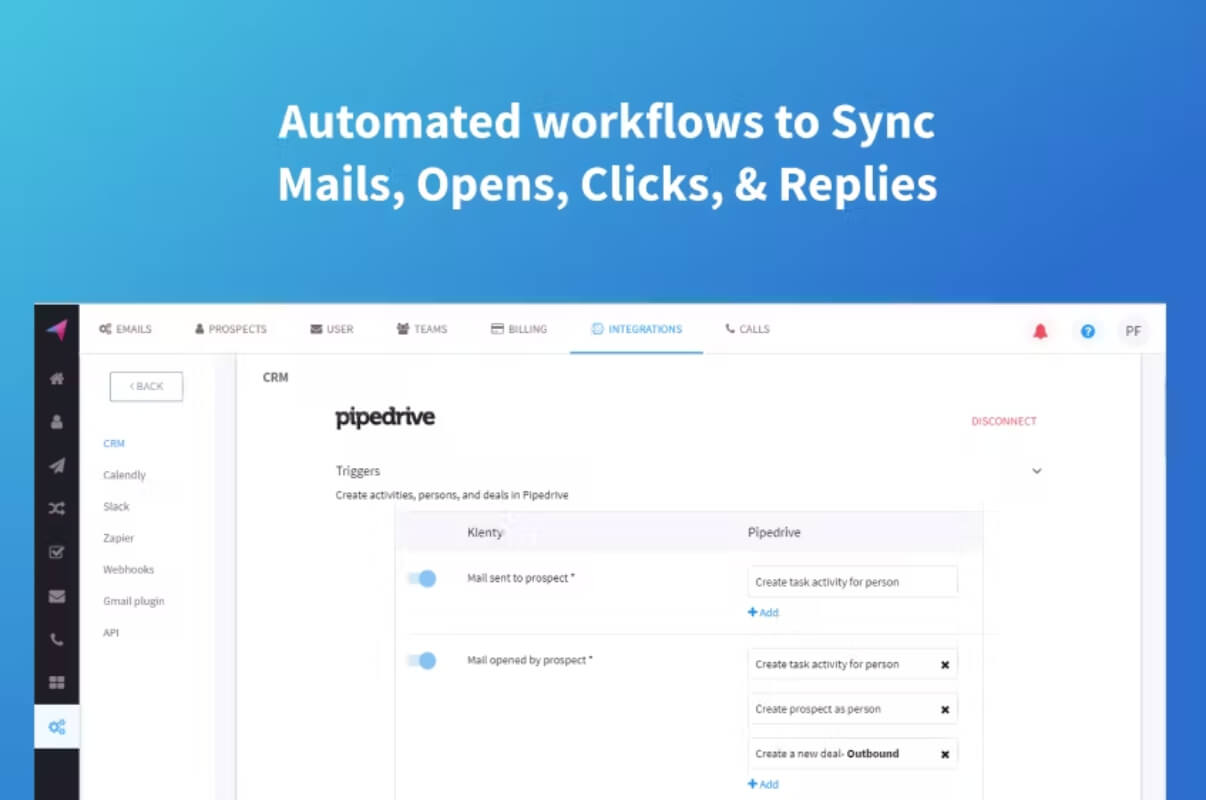Click Disconnect for Pipedrive
The height and width of the screenshot is (800, 1206).
1004,421
